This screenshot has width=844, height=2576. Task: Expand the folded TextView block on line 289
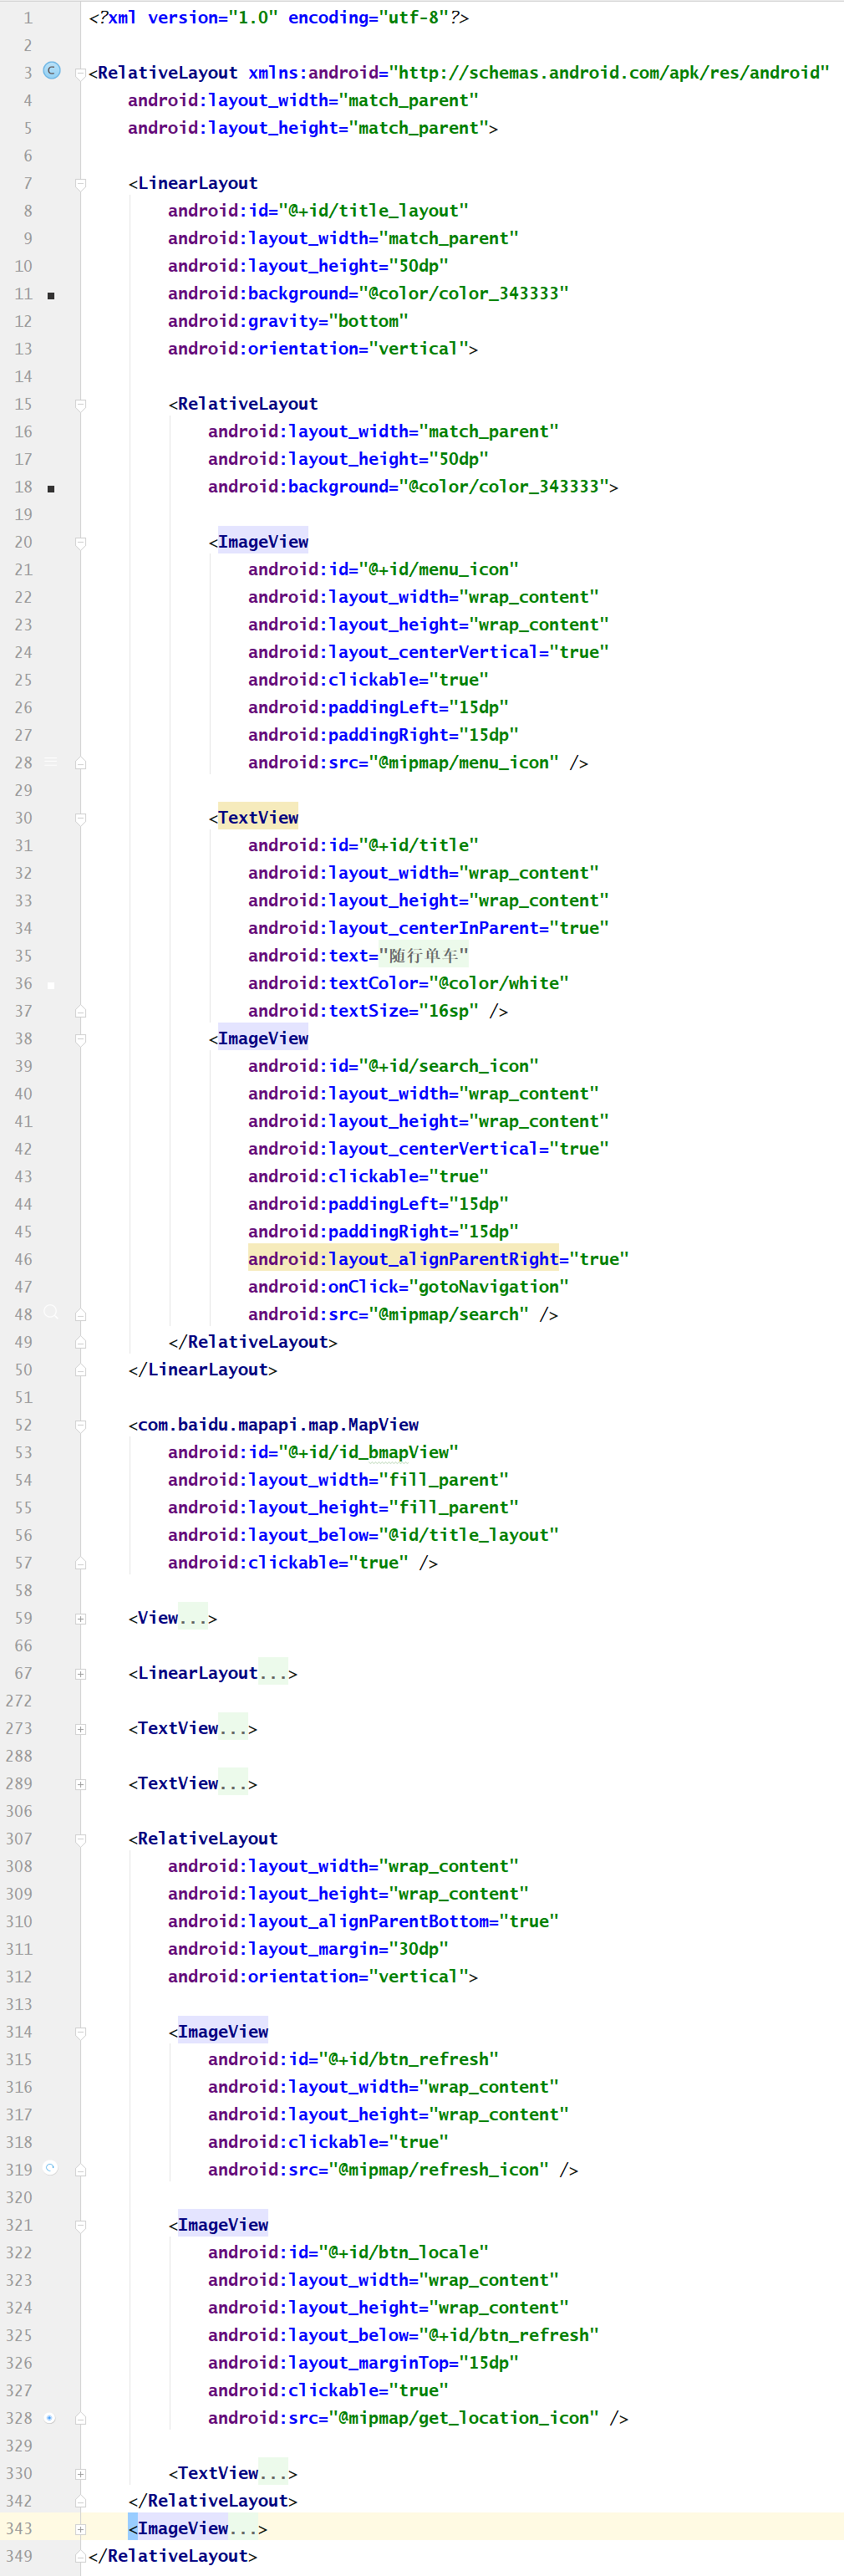(x=81, y=1784)
